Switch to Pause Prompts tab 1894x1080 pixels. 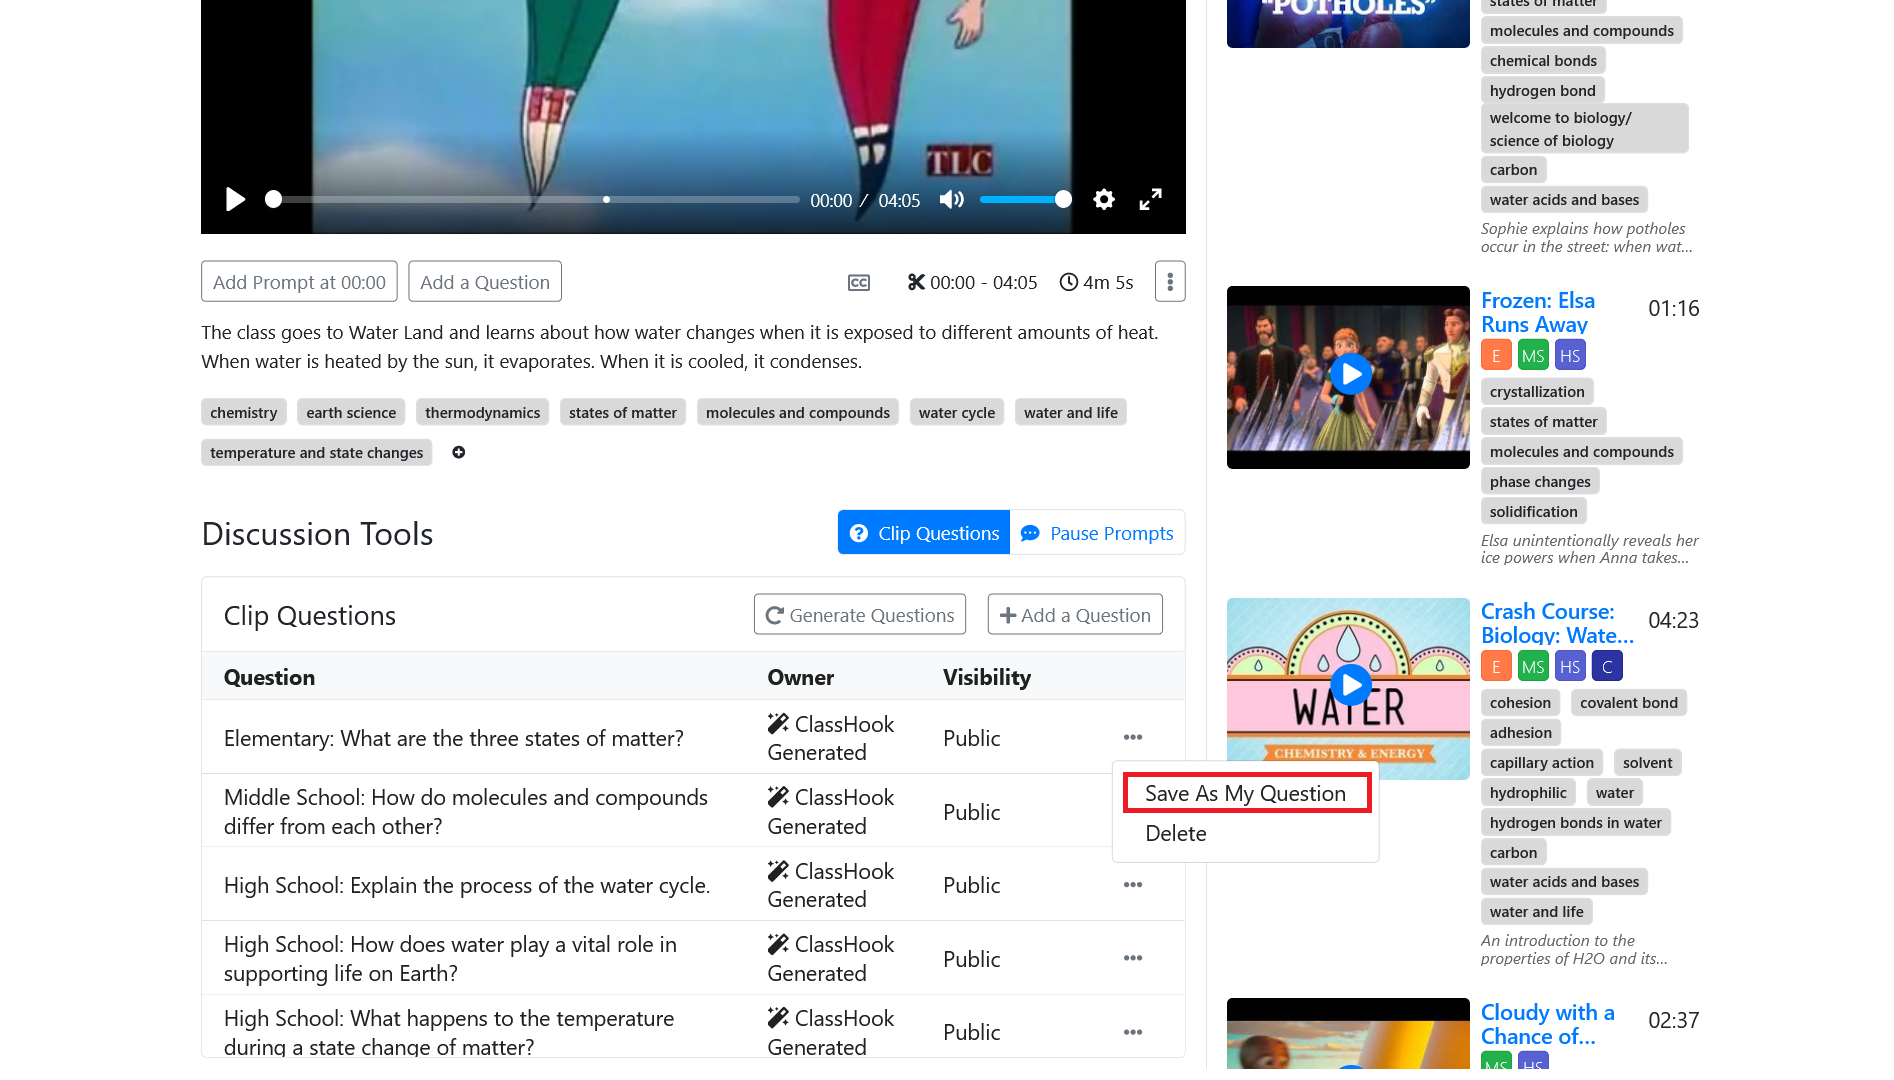[x=1097, y=533]
